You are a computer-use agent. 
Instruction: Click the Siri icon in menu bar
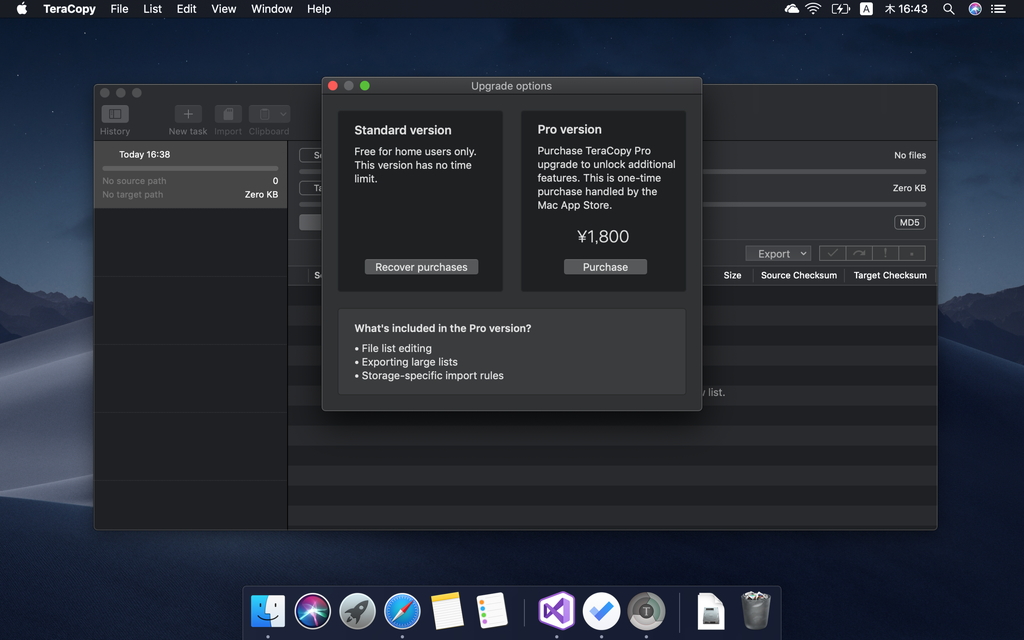tap(974, 8)
